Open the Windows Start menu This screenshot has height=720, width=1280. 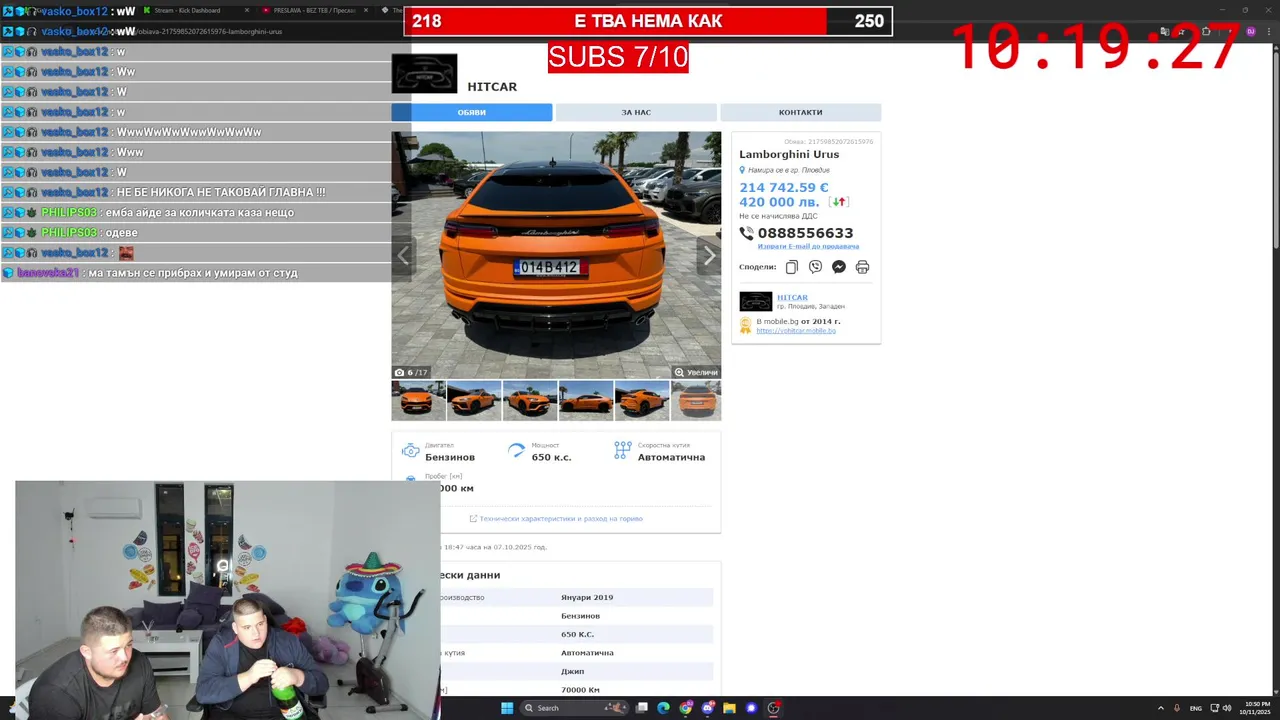(x=507, y=708)
